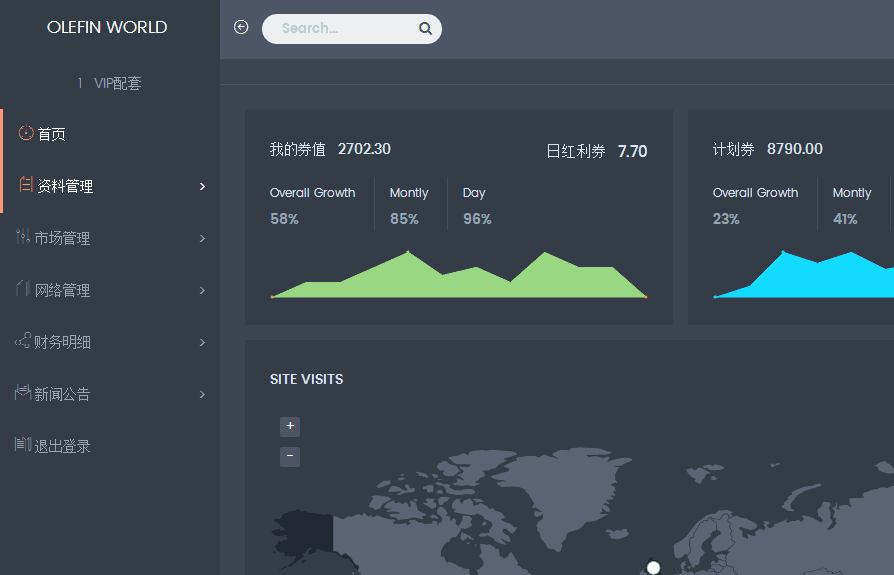Select the 首页 menu item
Viewport: 894px width, 575px height.
coord(110,134)
